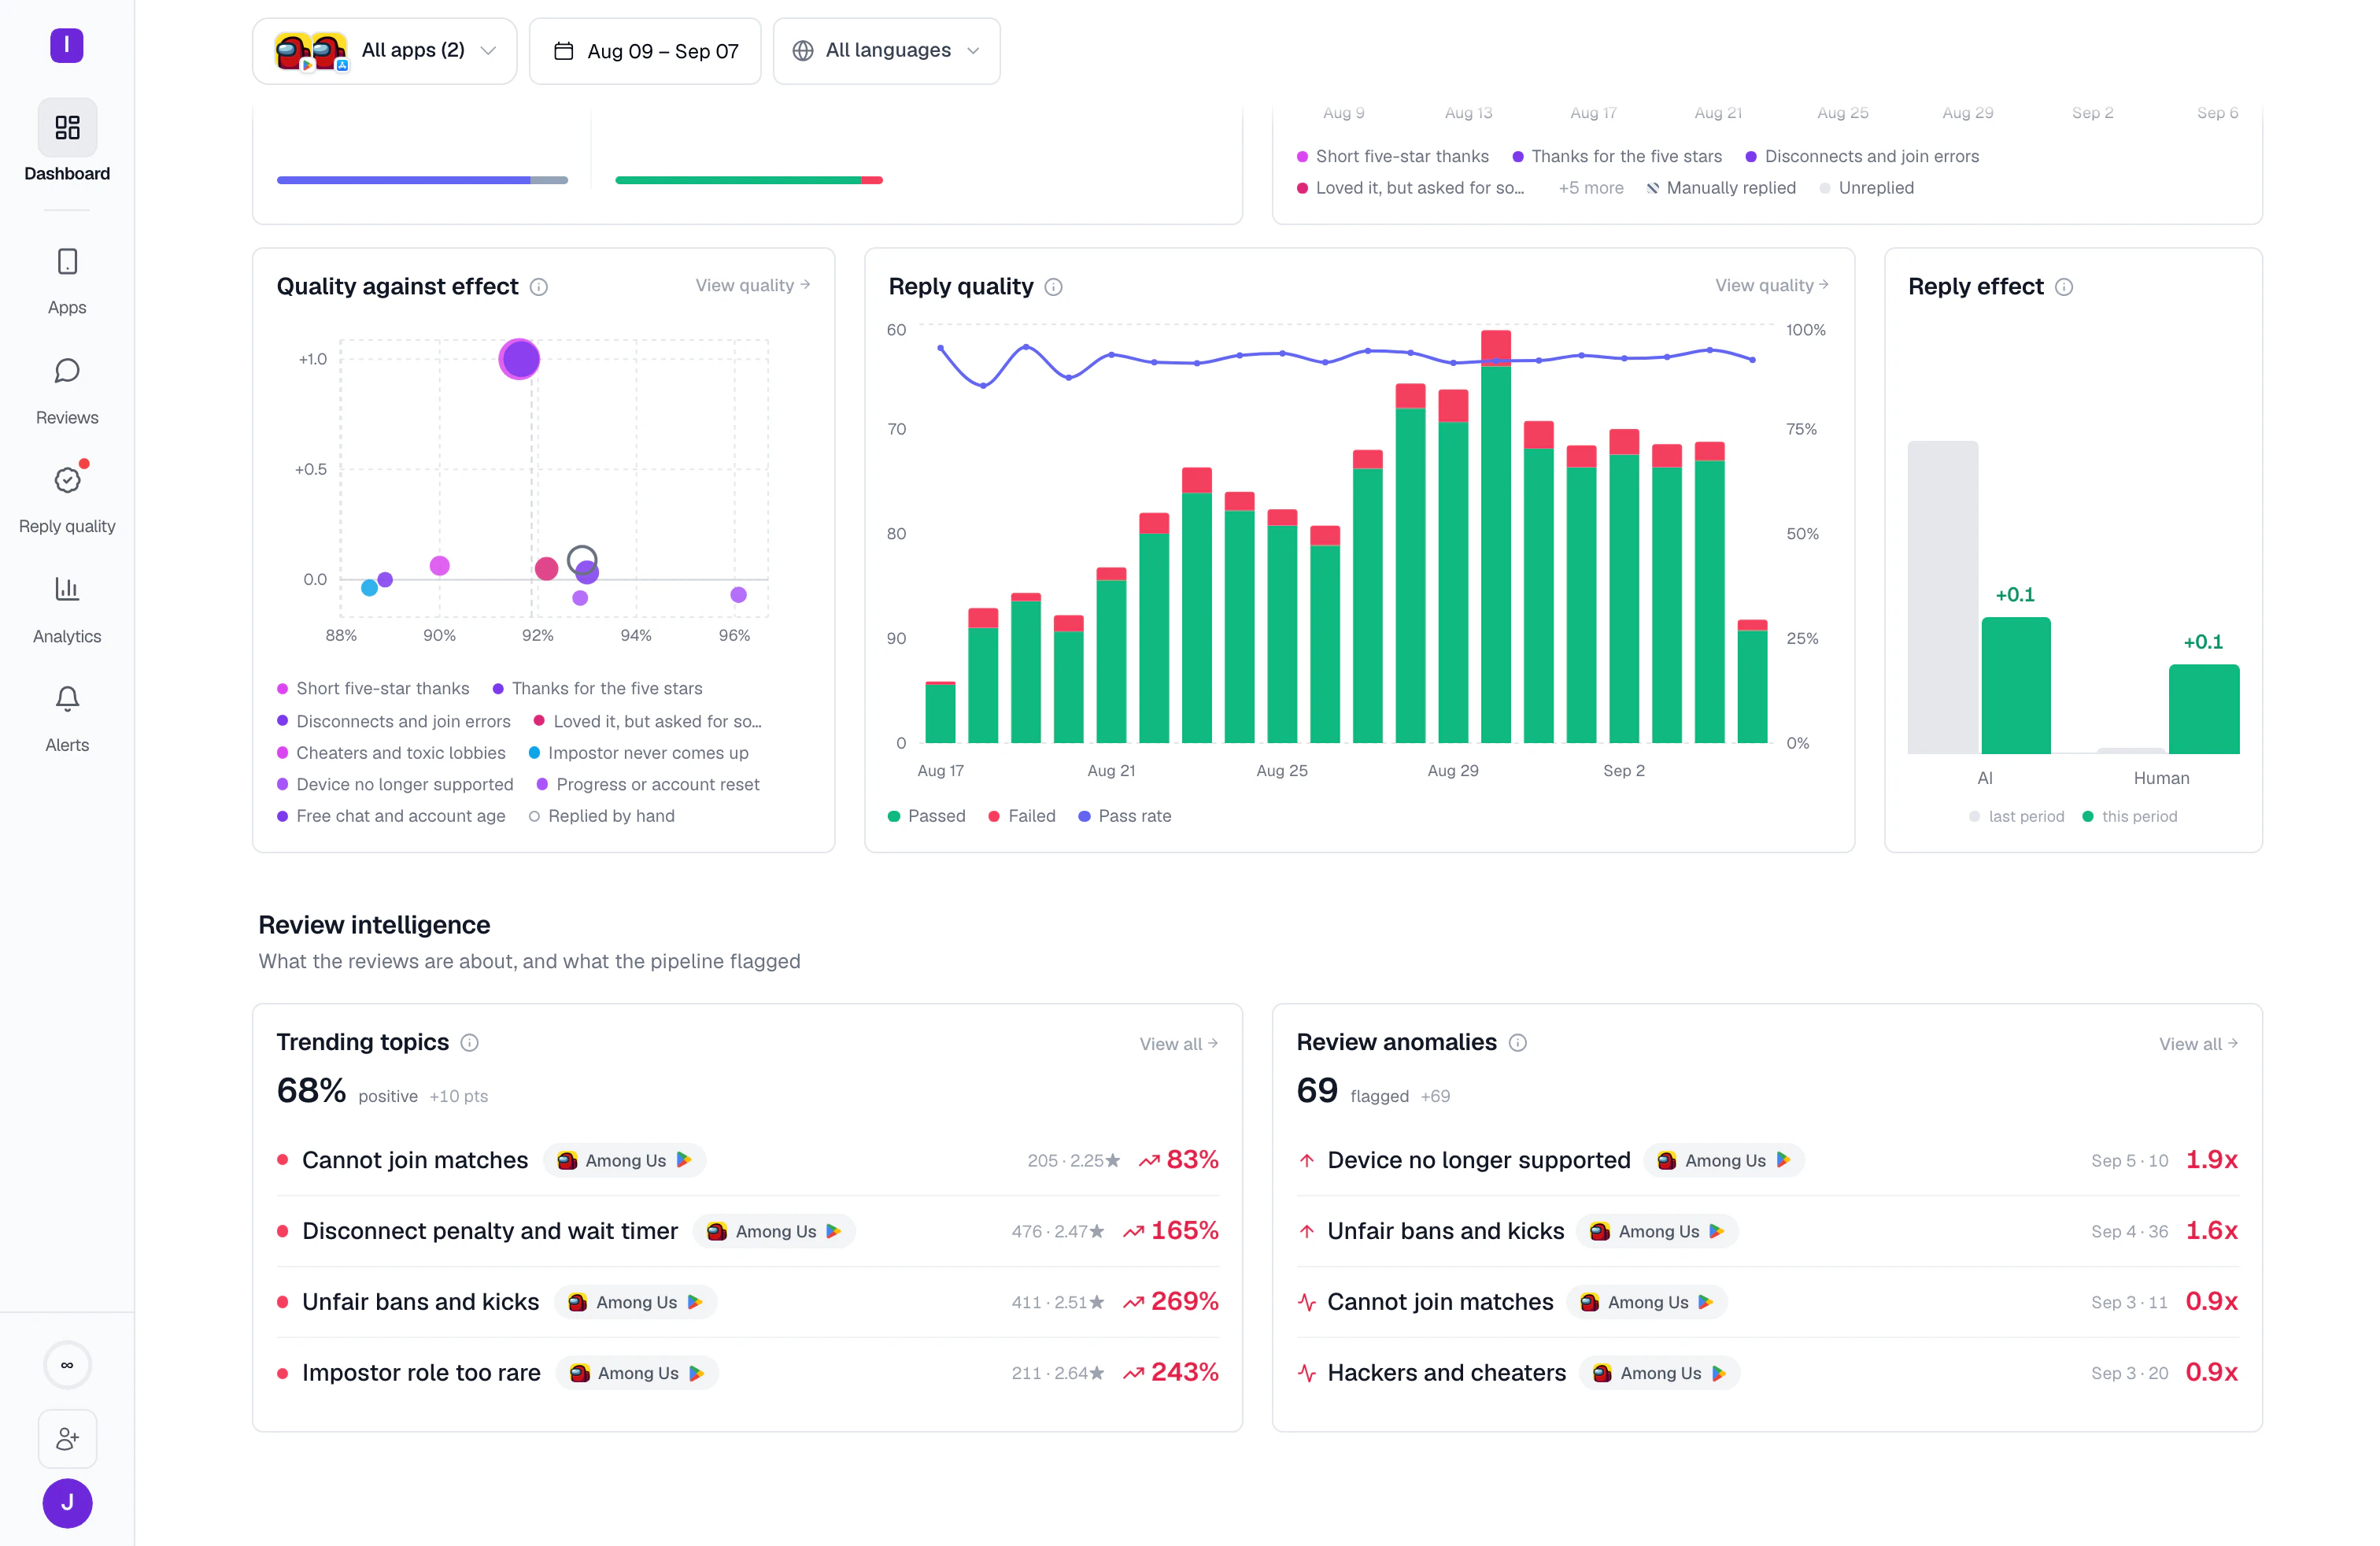The image size is (2380, 1546).
Task: Click info icon next to Reply quality heading
Action: click(x=1053, y=287)
